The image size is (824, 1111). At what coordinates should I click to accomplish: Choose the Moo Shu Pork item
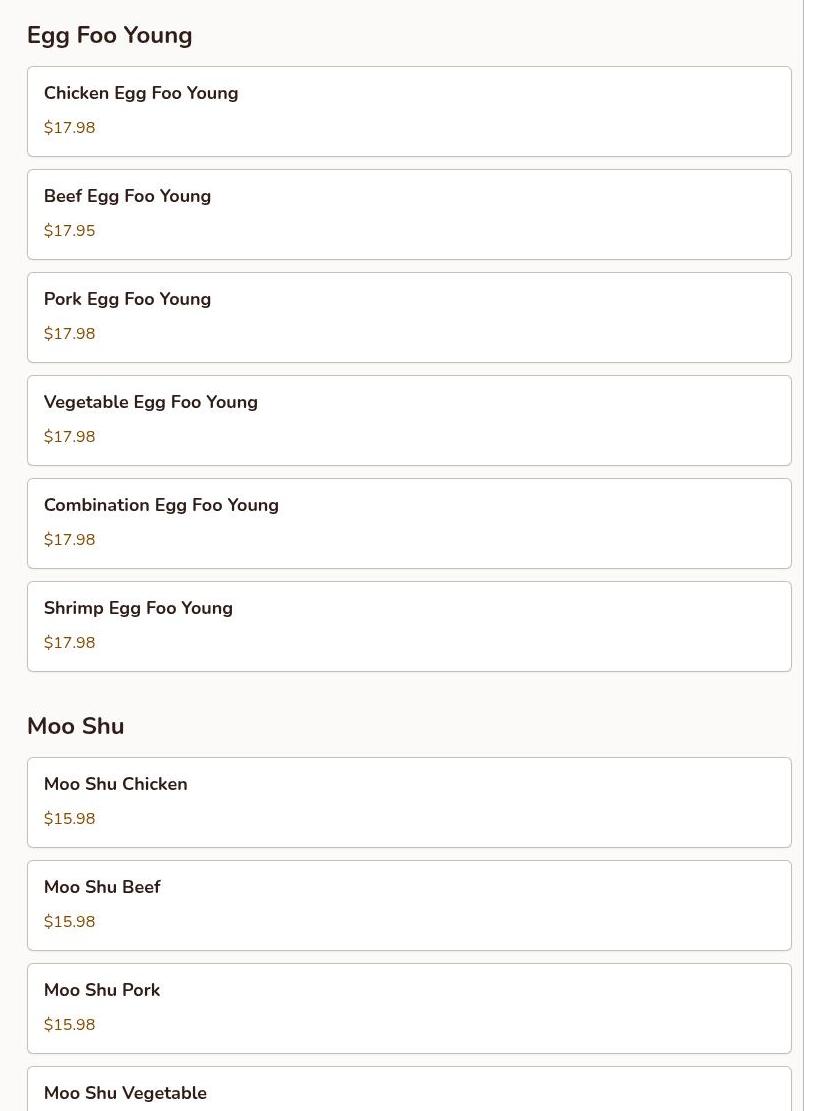click(102, 990)
